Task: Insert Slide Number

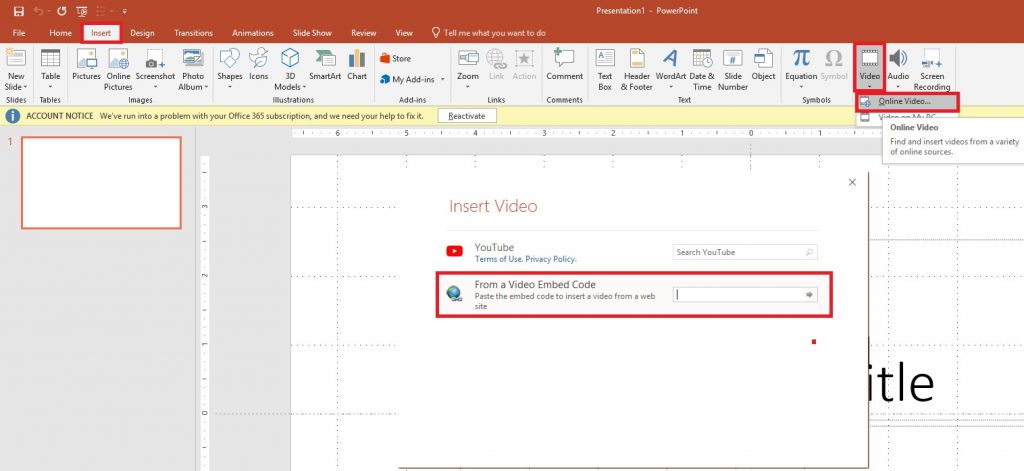Action: pos(733,69)
